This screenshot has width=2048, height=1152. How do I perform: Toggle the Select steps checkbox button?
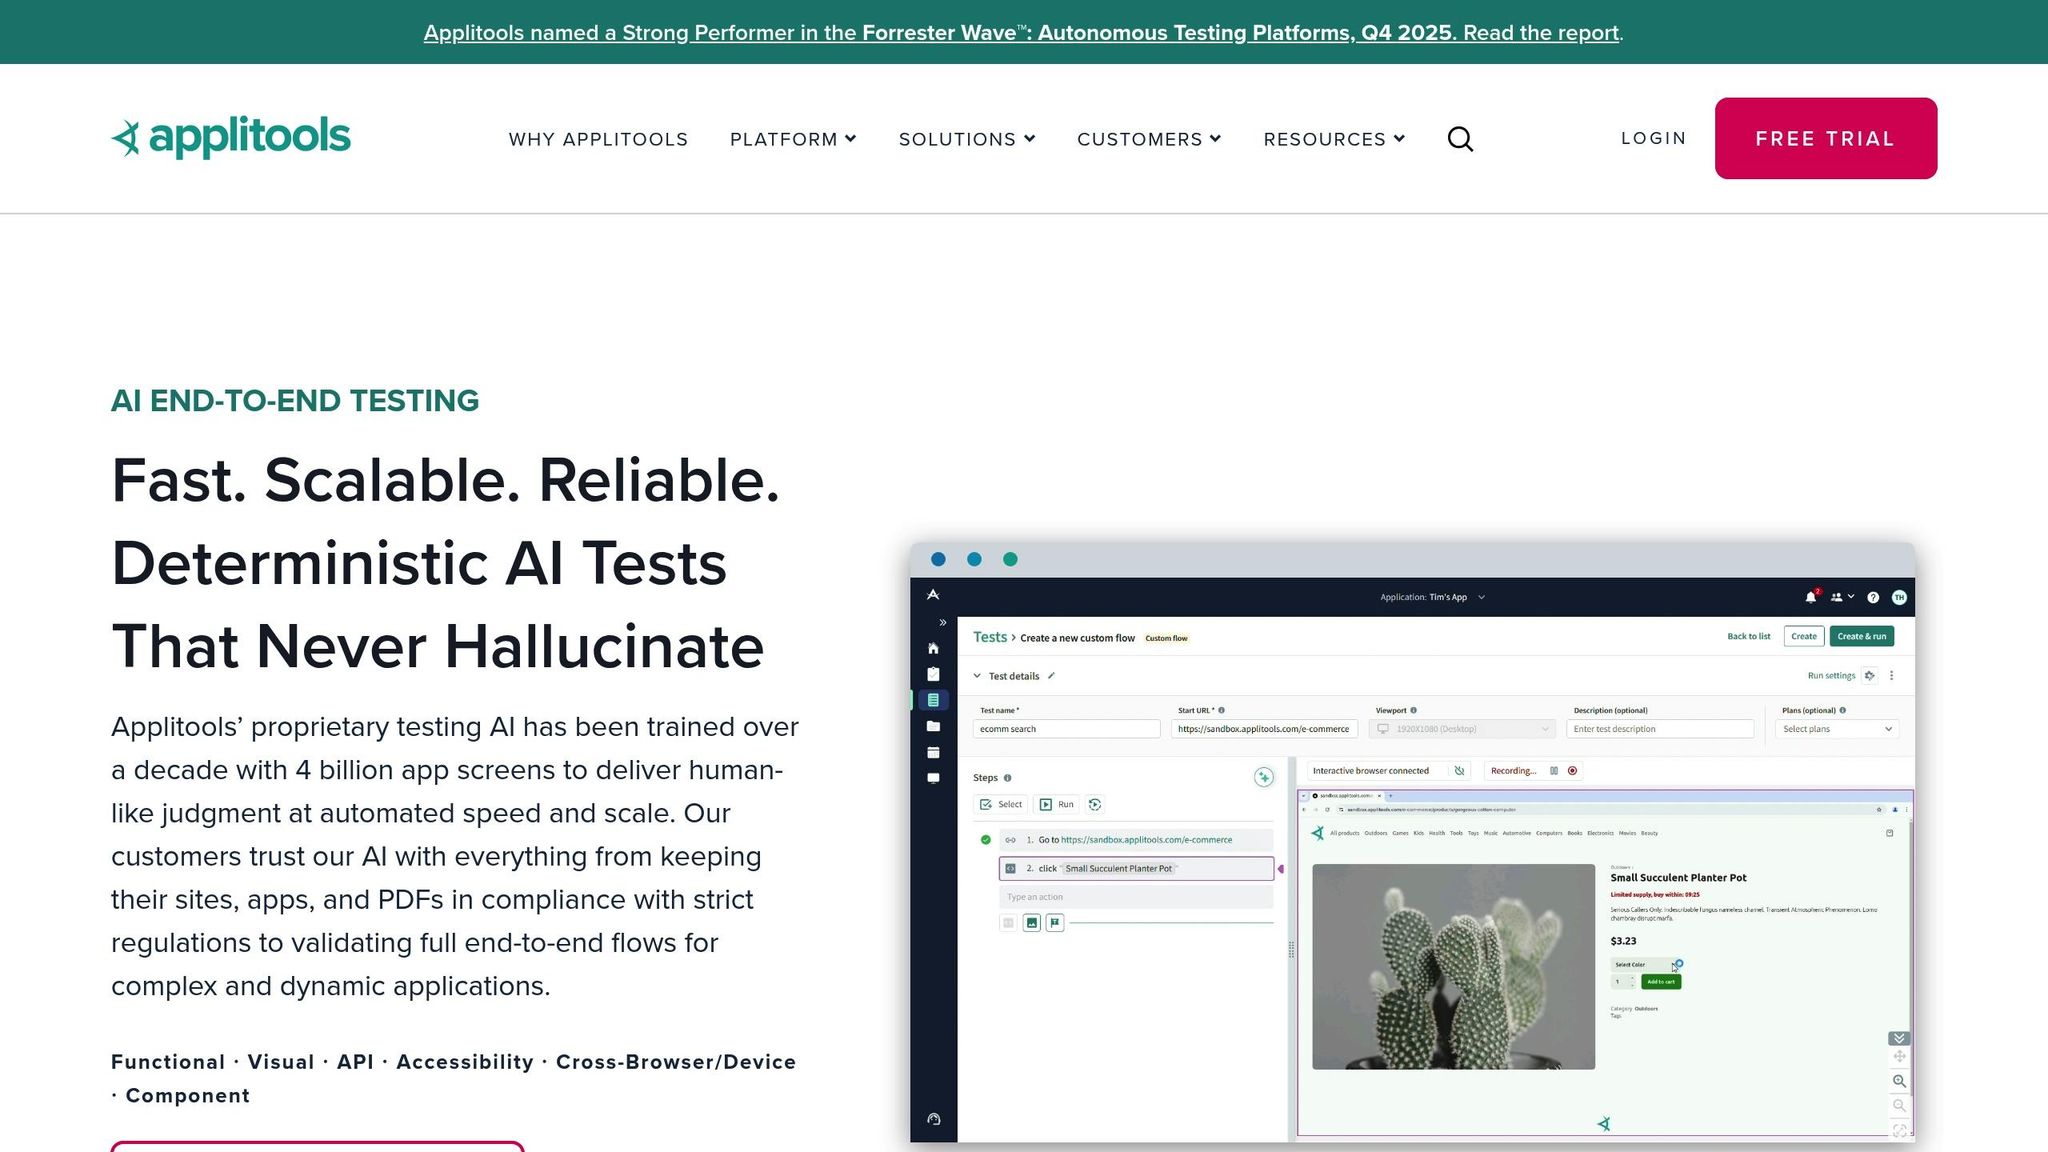(1001, 804)
